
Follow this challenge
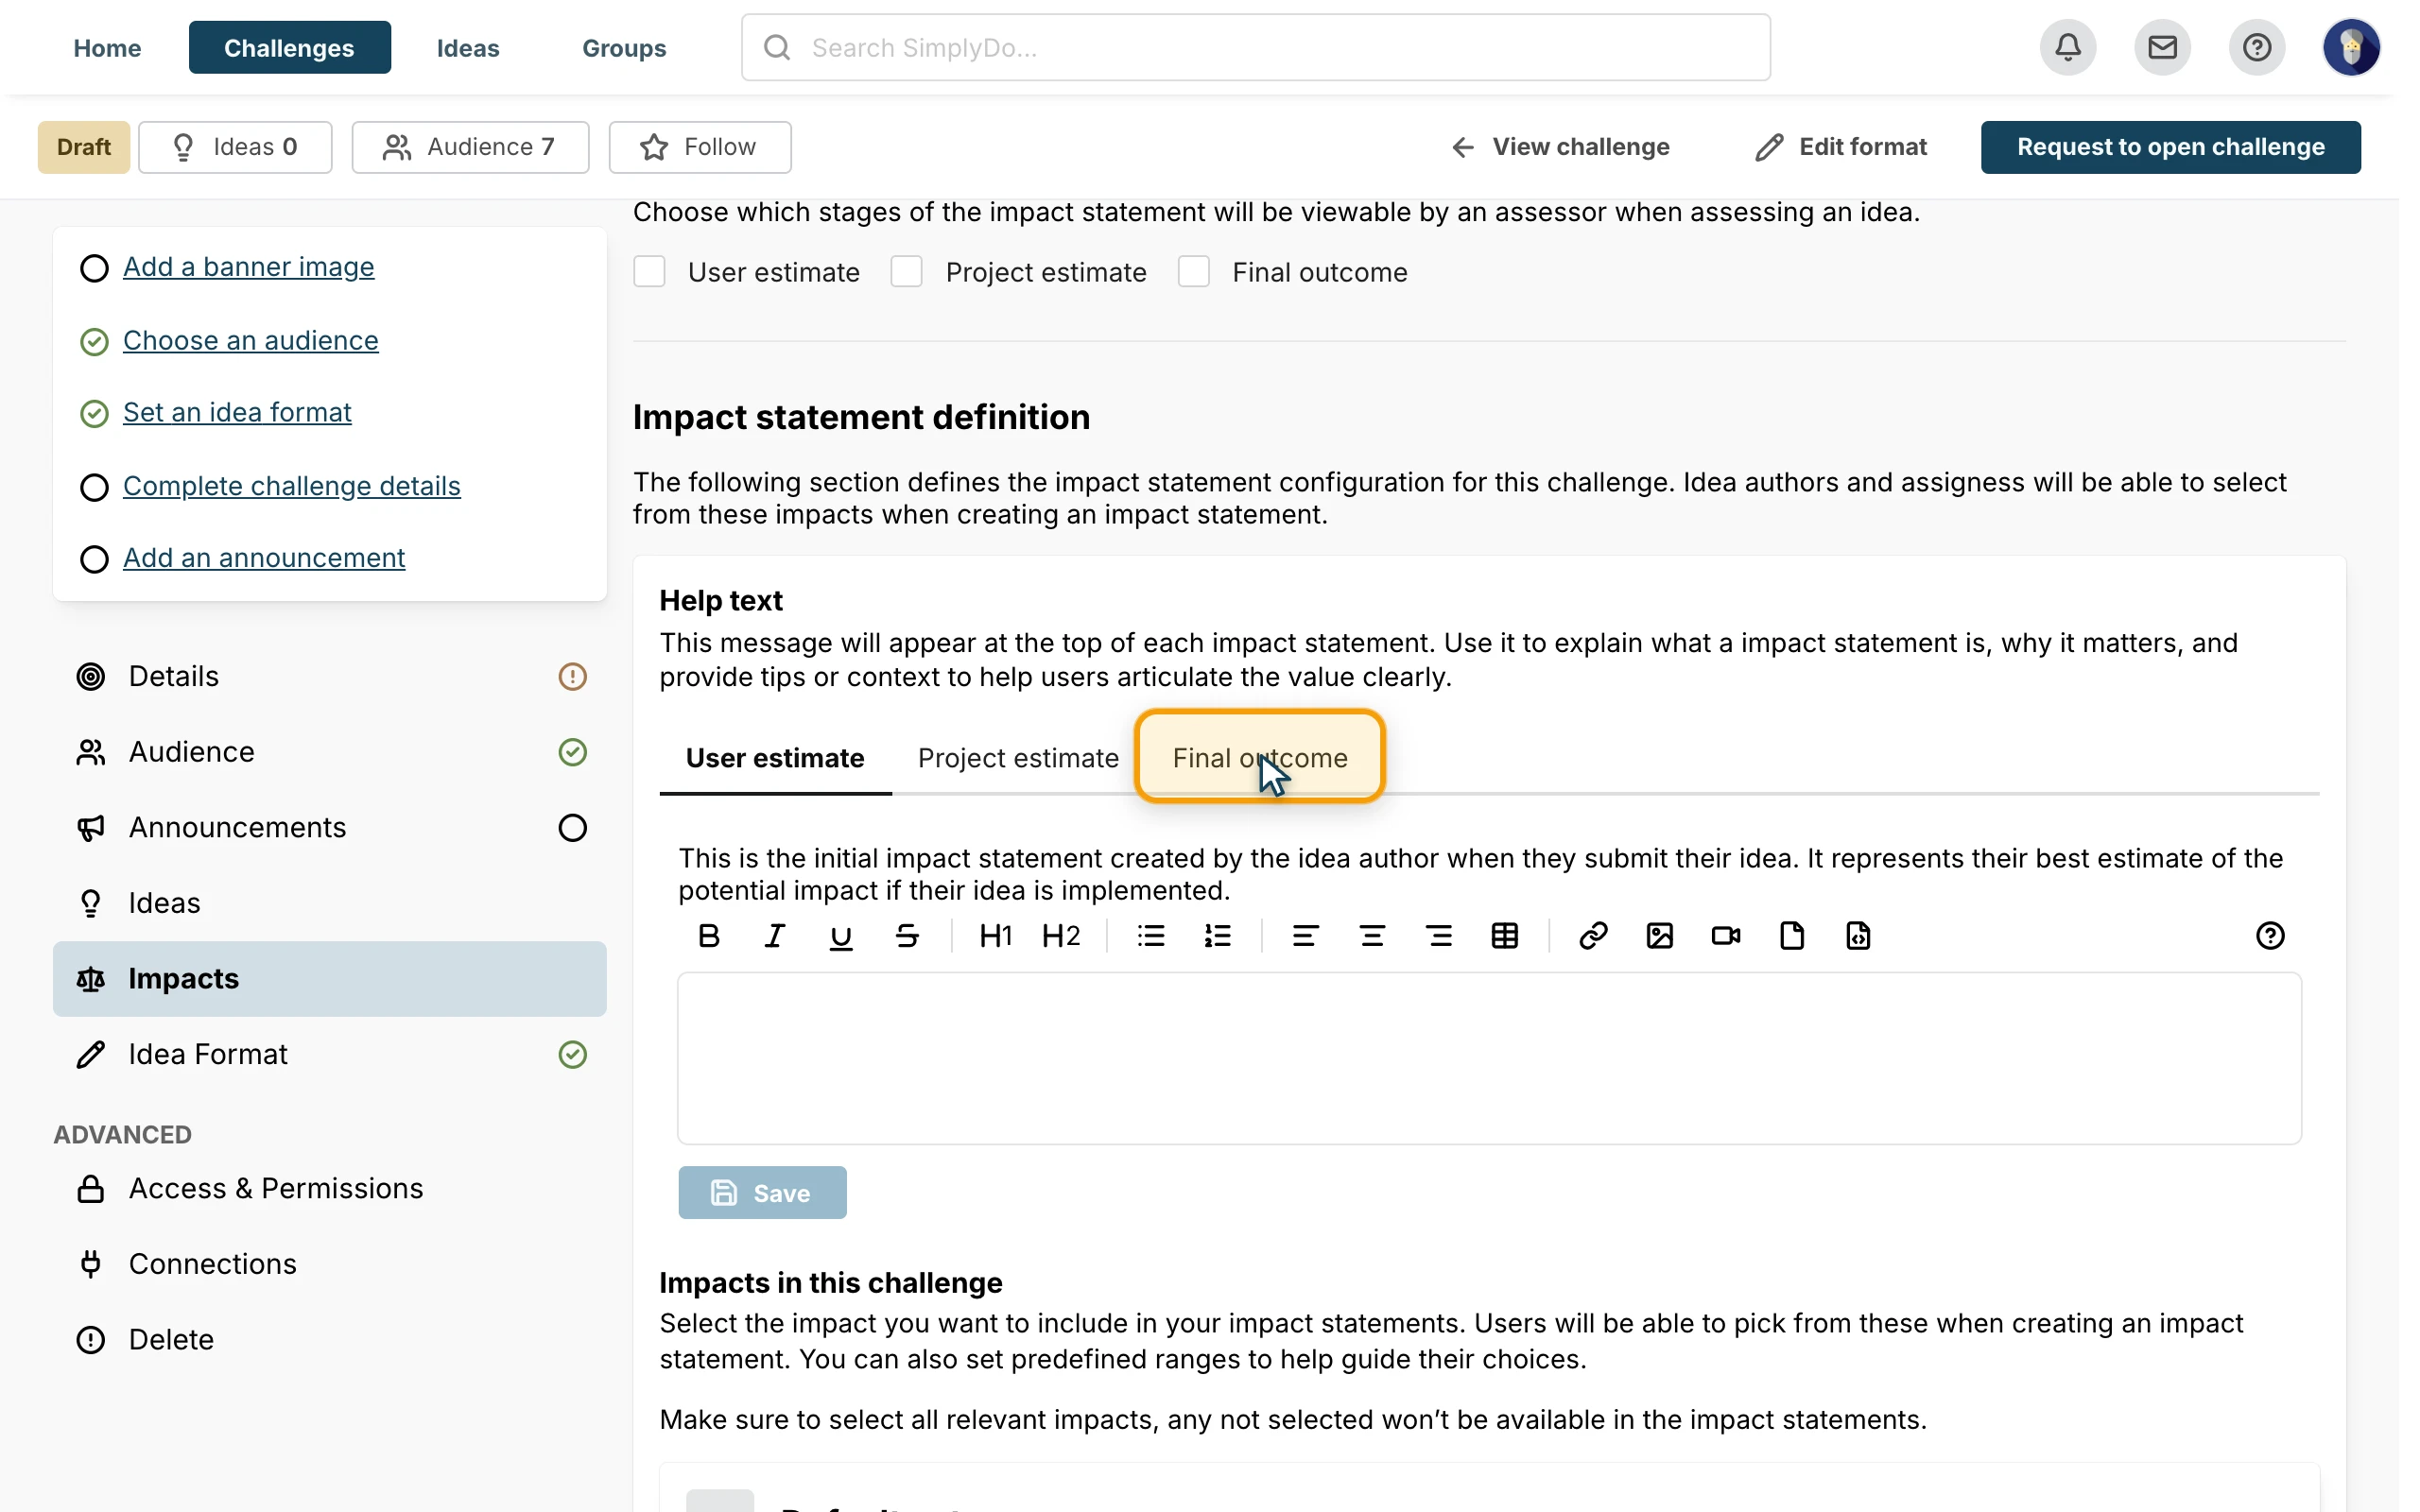pos(700,147)
